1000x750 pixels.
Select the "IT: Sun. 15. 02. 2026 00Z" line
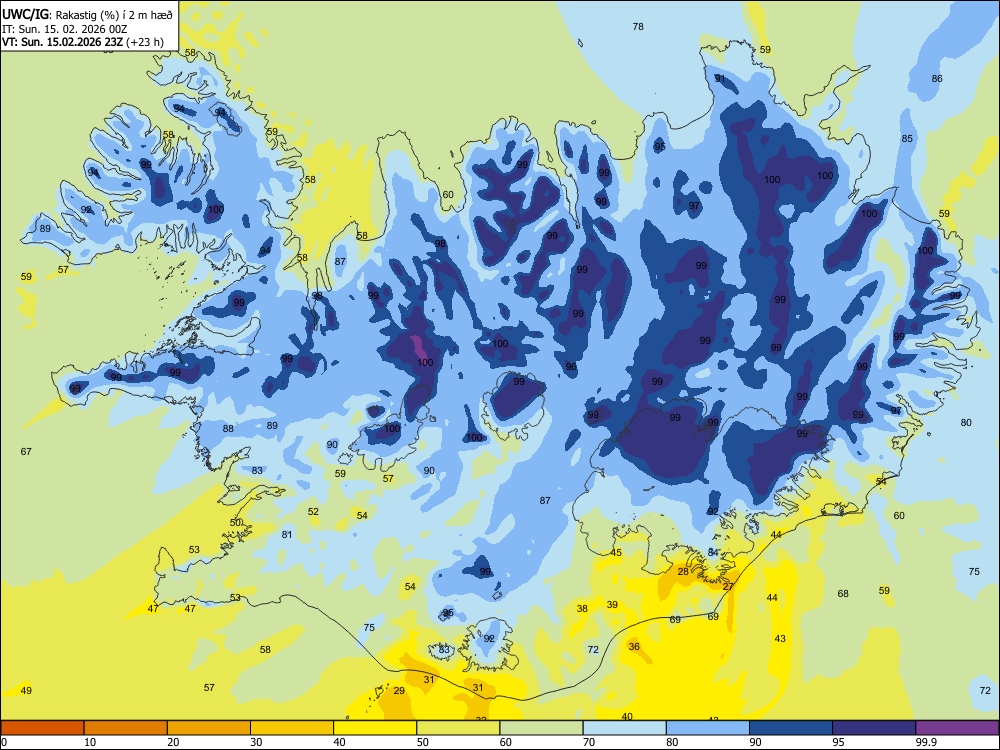click(64, 29)
